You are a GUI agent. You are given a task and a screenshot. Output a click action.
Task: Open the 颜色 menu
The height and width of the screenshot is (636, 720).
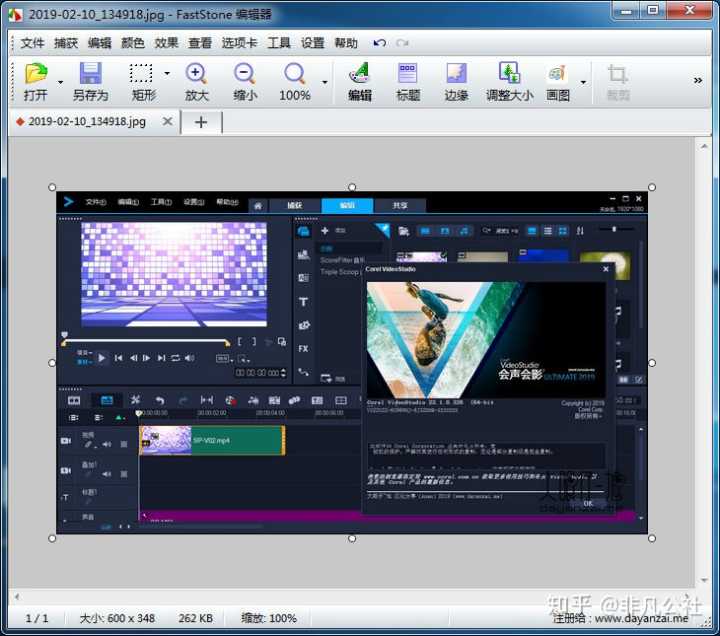pyautogui.click(x=133, y=43)
